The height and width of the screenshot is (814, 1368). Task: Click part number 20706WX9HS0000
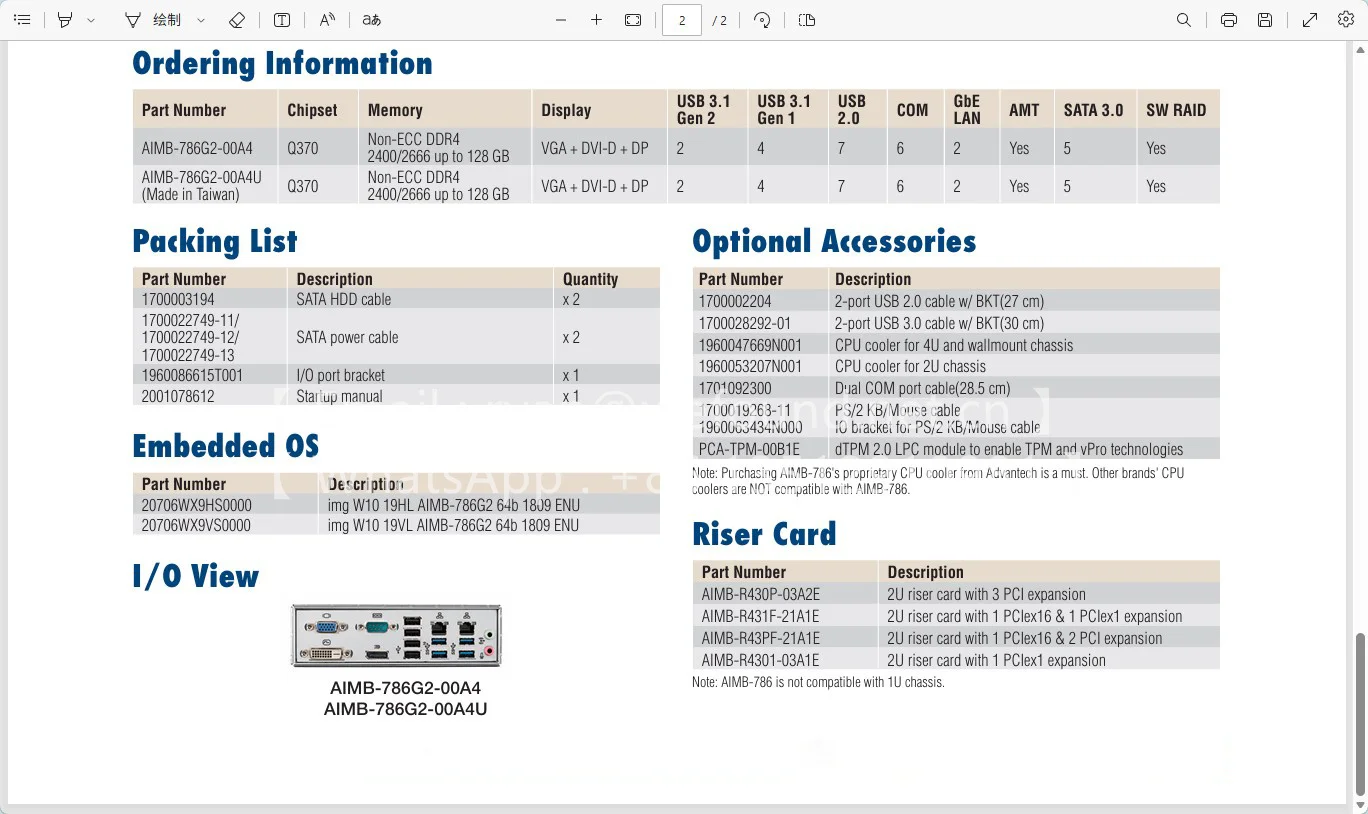(197, 505)
